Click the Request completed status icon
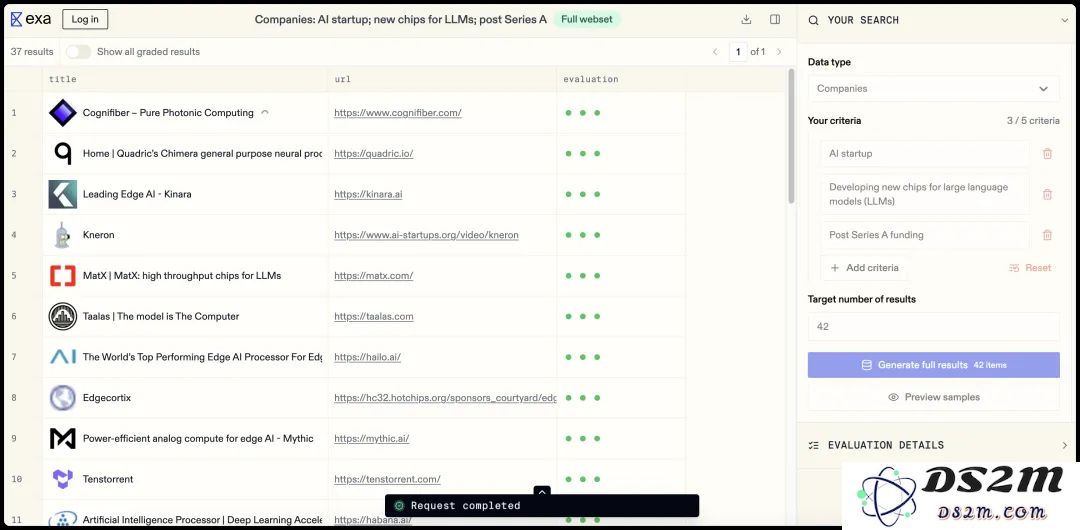The image size is (1080, 530). click(x=398, y=506)
